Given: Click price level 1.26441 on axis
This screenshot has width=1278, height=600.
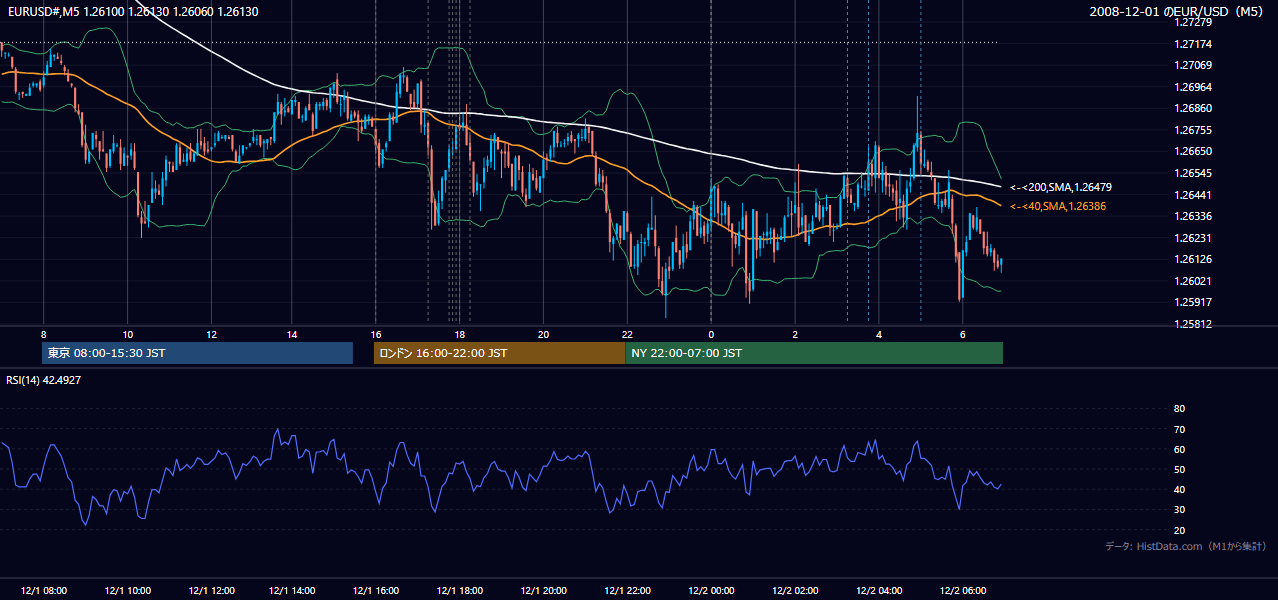Looking at the screenshot, I should coord(1193,195).
